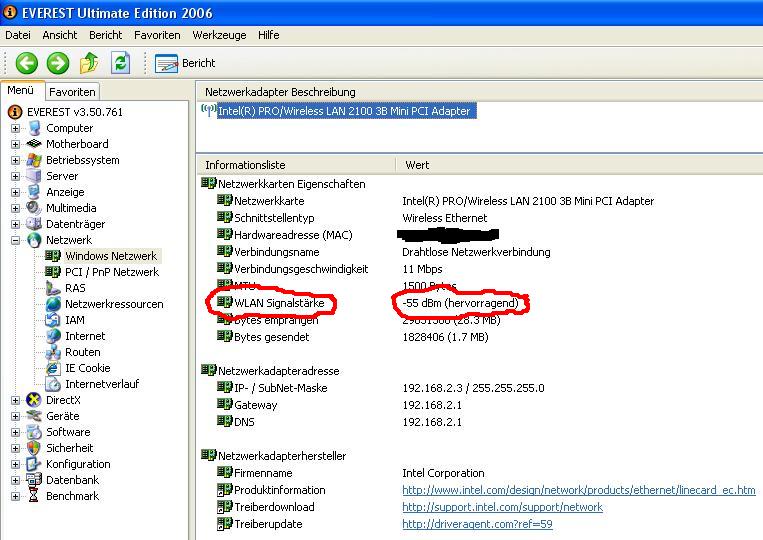
Task: Expand the Betriebssystem tree node
Action: 16,161
